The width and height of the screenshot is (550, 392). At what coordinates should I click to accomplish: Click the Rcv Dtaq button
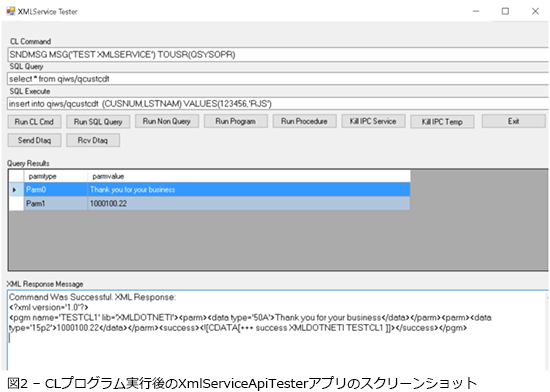93,140
